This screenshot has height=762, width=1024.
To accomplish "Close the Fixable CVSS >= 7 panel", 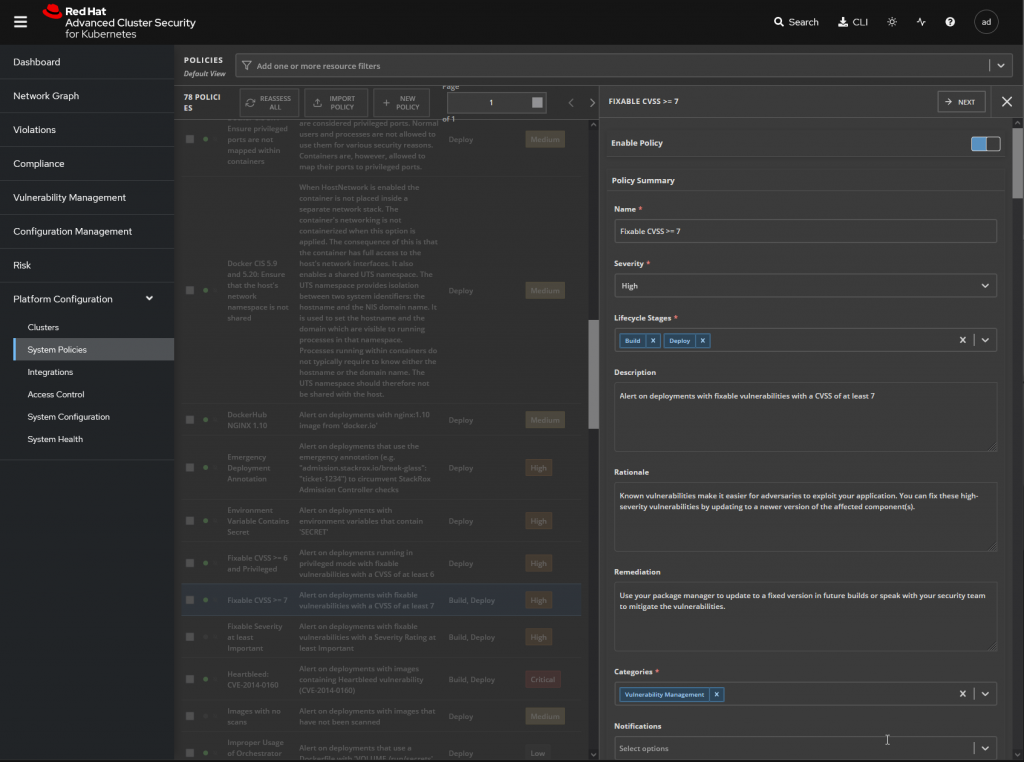I will (x=1006, y=102).
